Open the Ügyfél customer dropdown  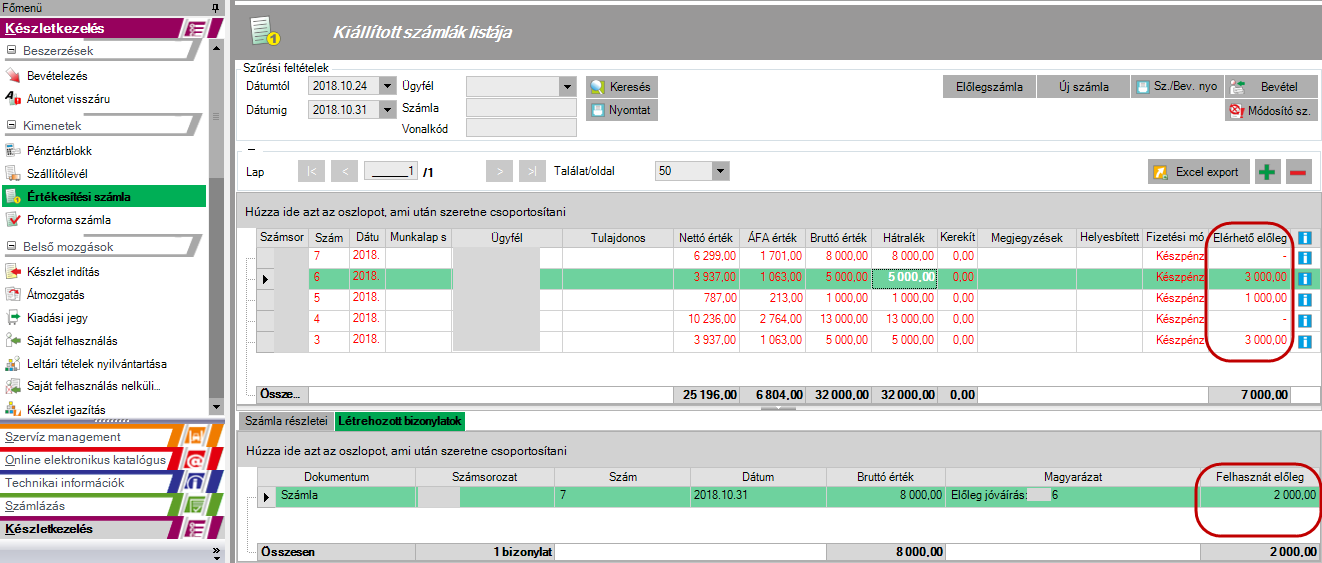(x=568, y=86)
